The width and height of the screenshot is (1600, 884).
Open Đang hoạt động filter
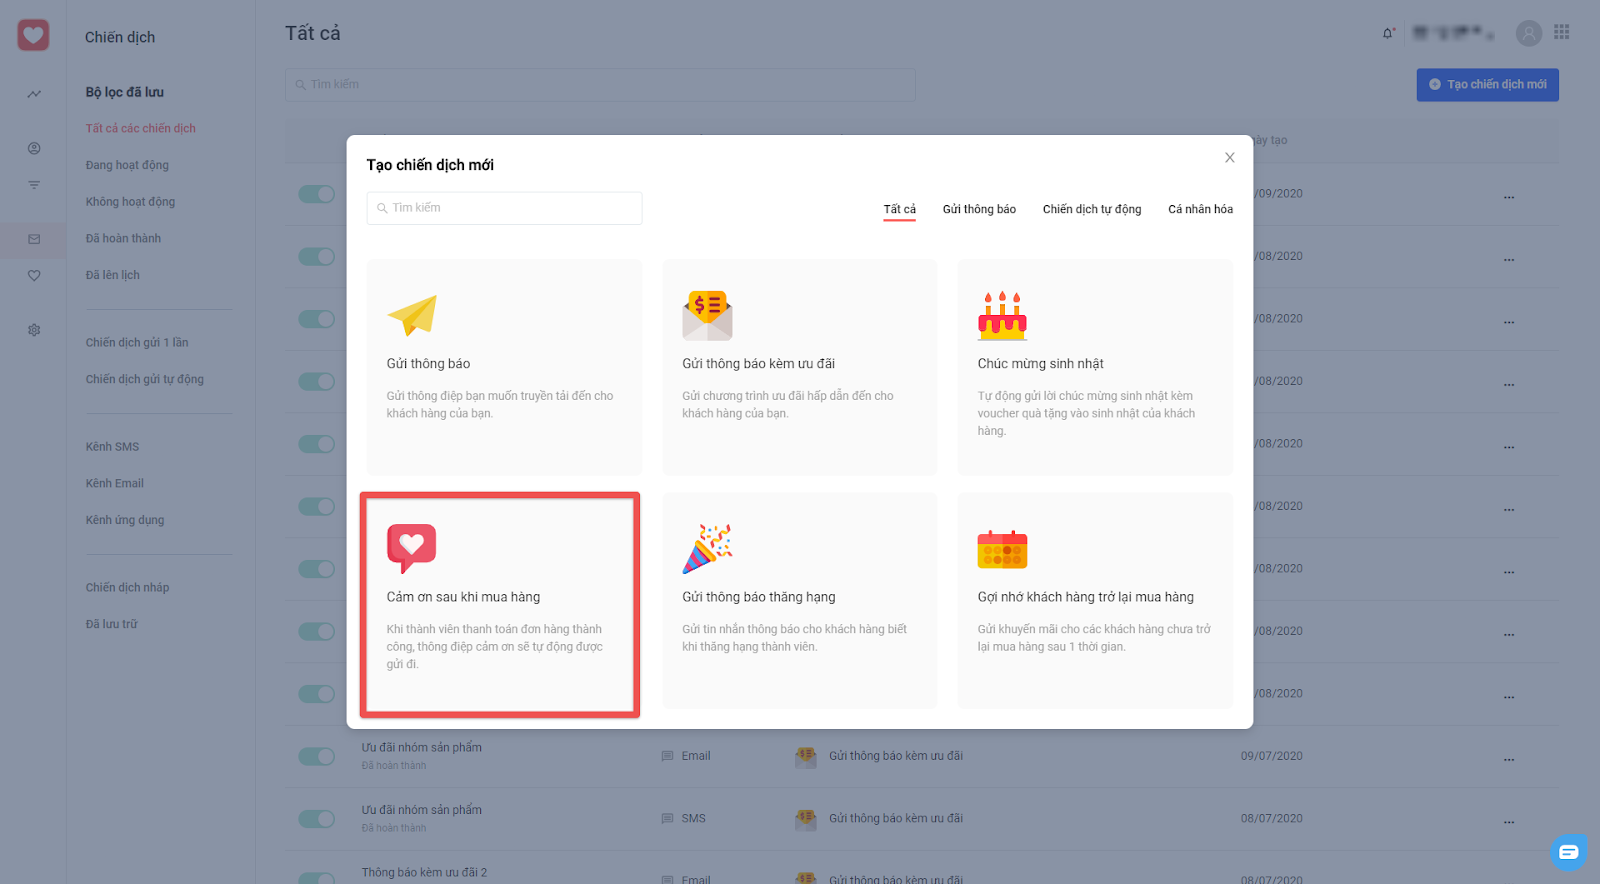(x=127, y=165)
